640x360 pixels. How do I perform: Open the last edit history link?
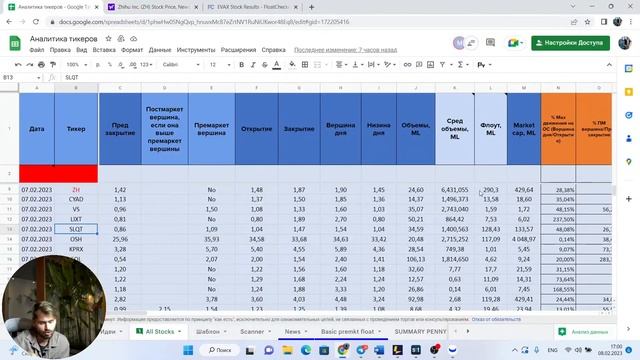(x=345, y=50)
